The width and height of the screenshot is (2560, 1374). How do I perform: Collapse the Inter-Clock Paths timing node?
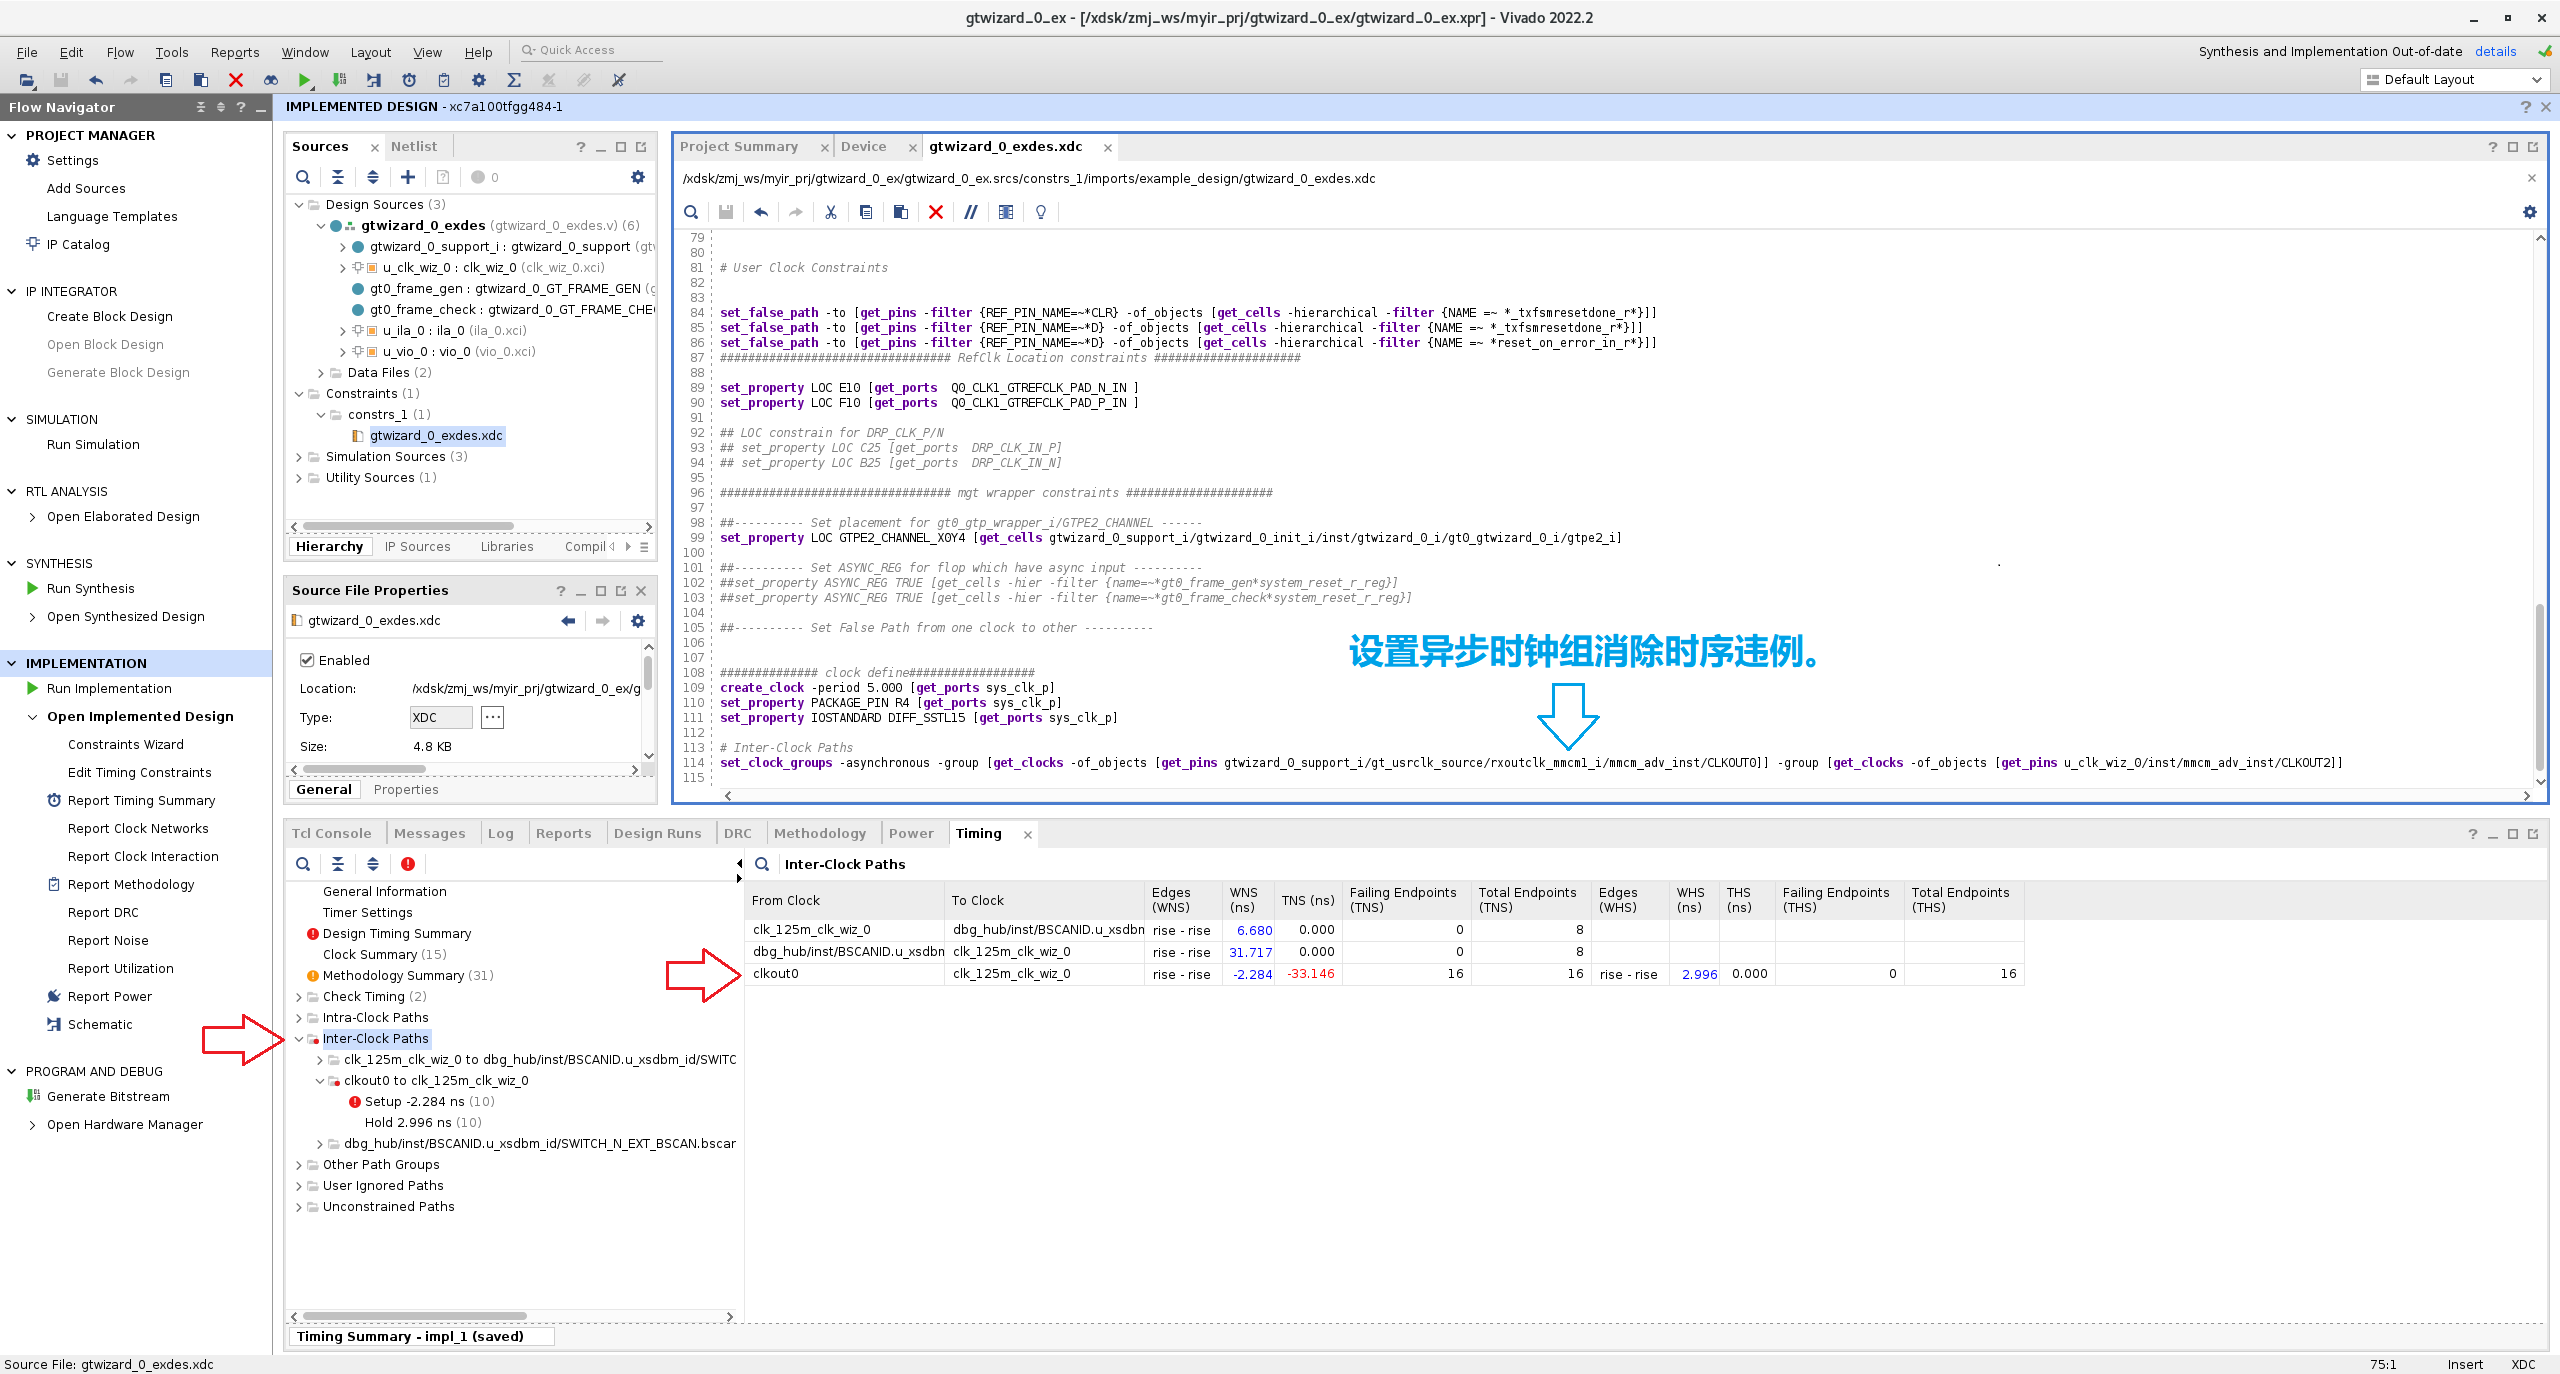pyautogui.click(x=299, y=1039)
